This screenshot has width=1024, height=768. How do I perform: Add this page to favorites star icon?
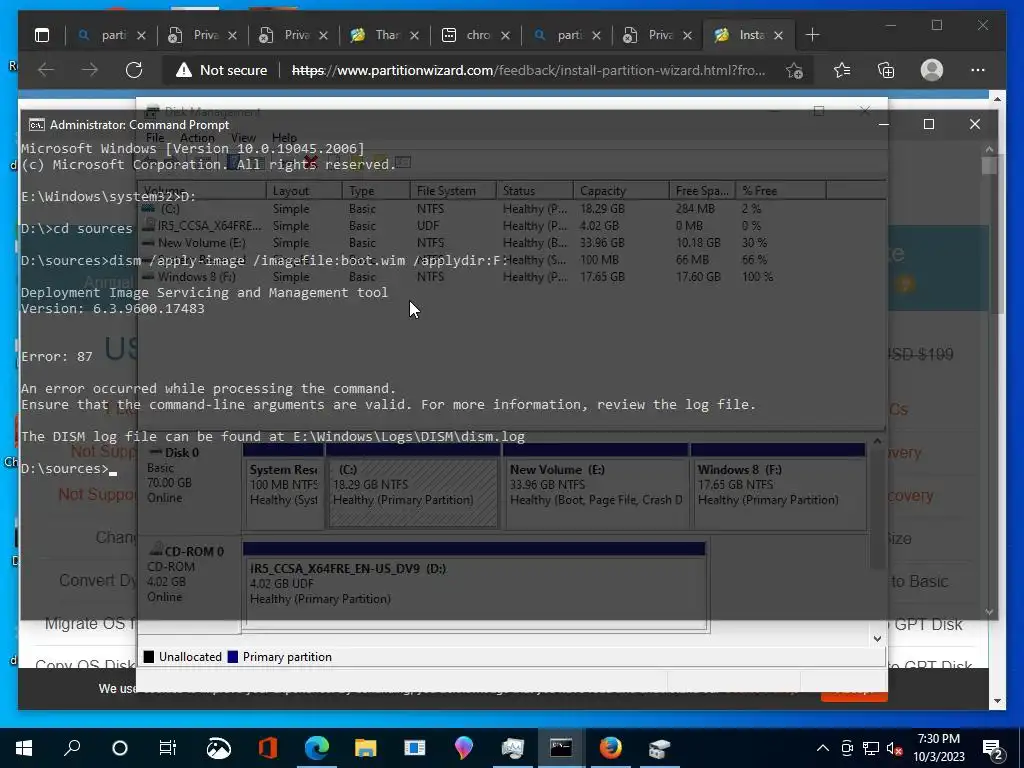point(794,70)
